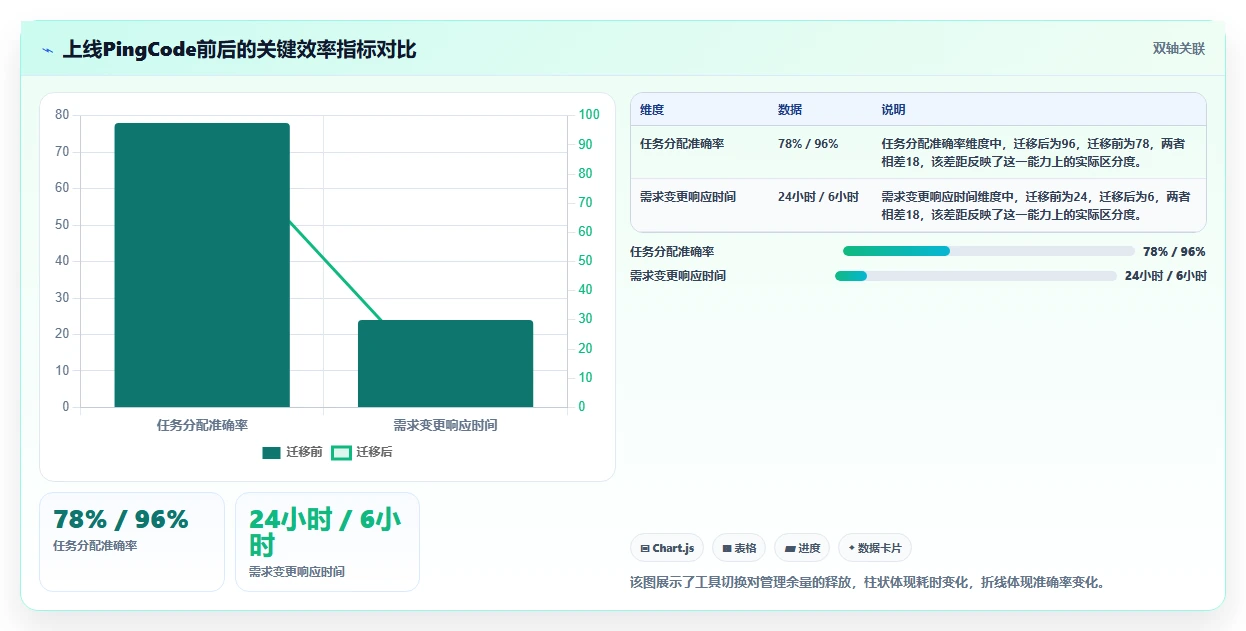1246x631 pixels.
Task: Click the right-axis 100 tick label
Action: (589, 115)
